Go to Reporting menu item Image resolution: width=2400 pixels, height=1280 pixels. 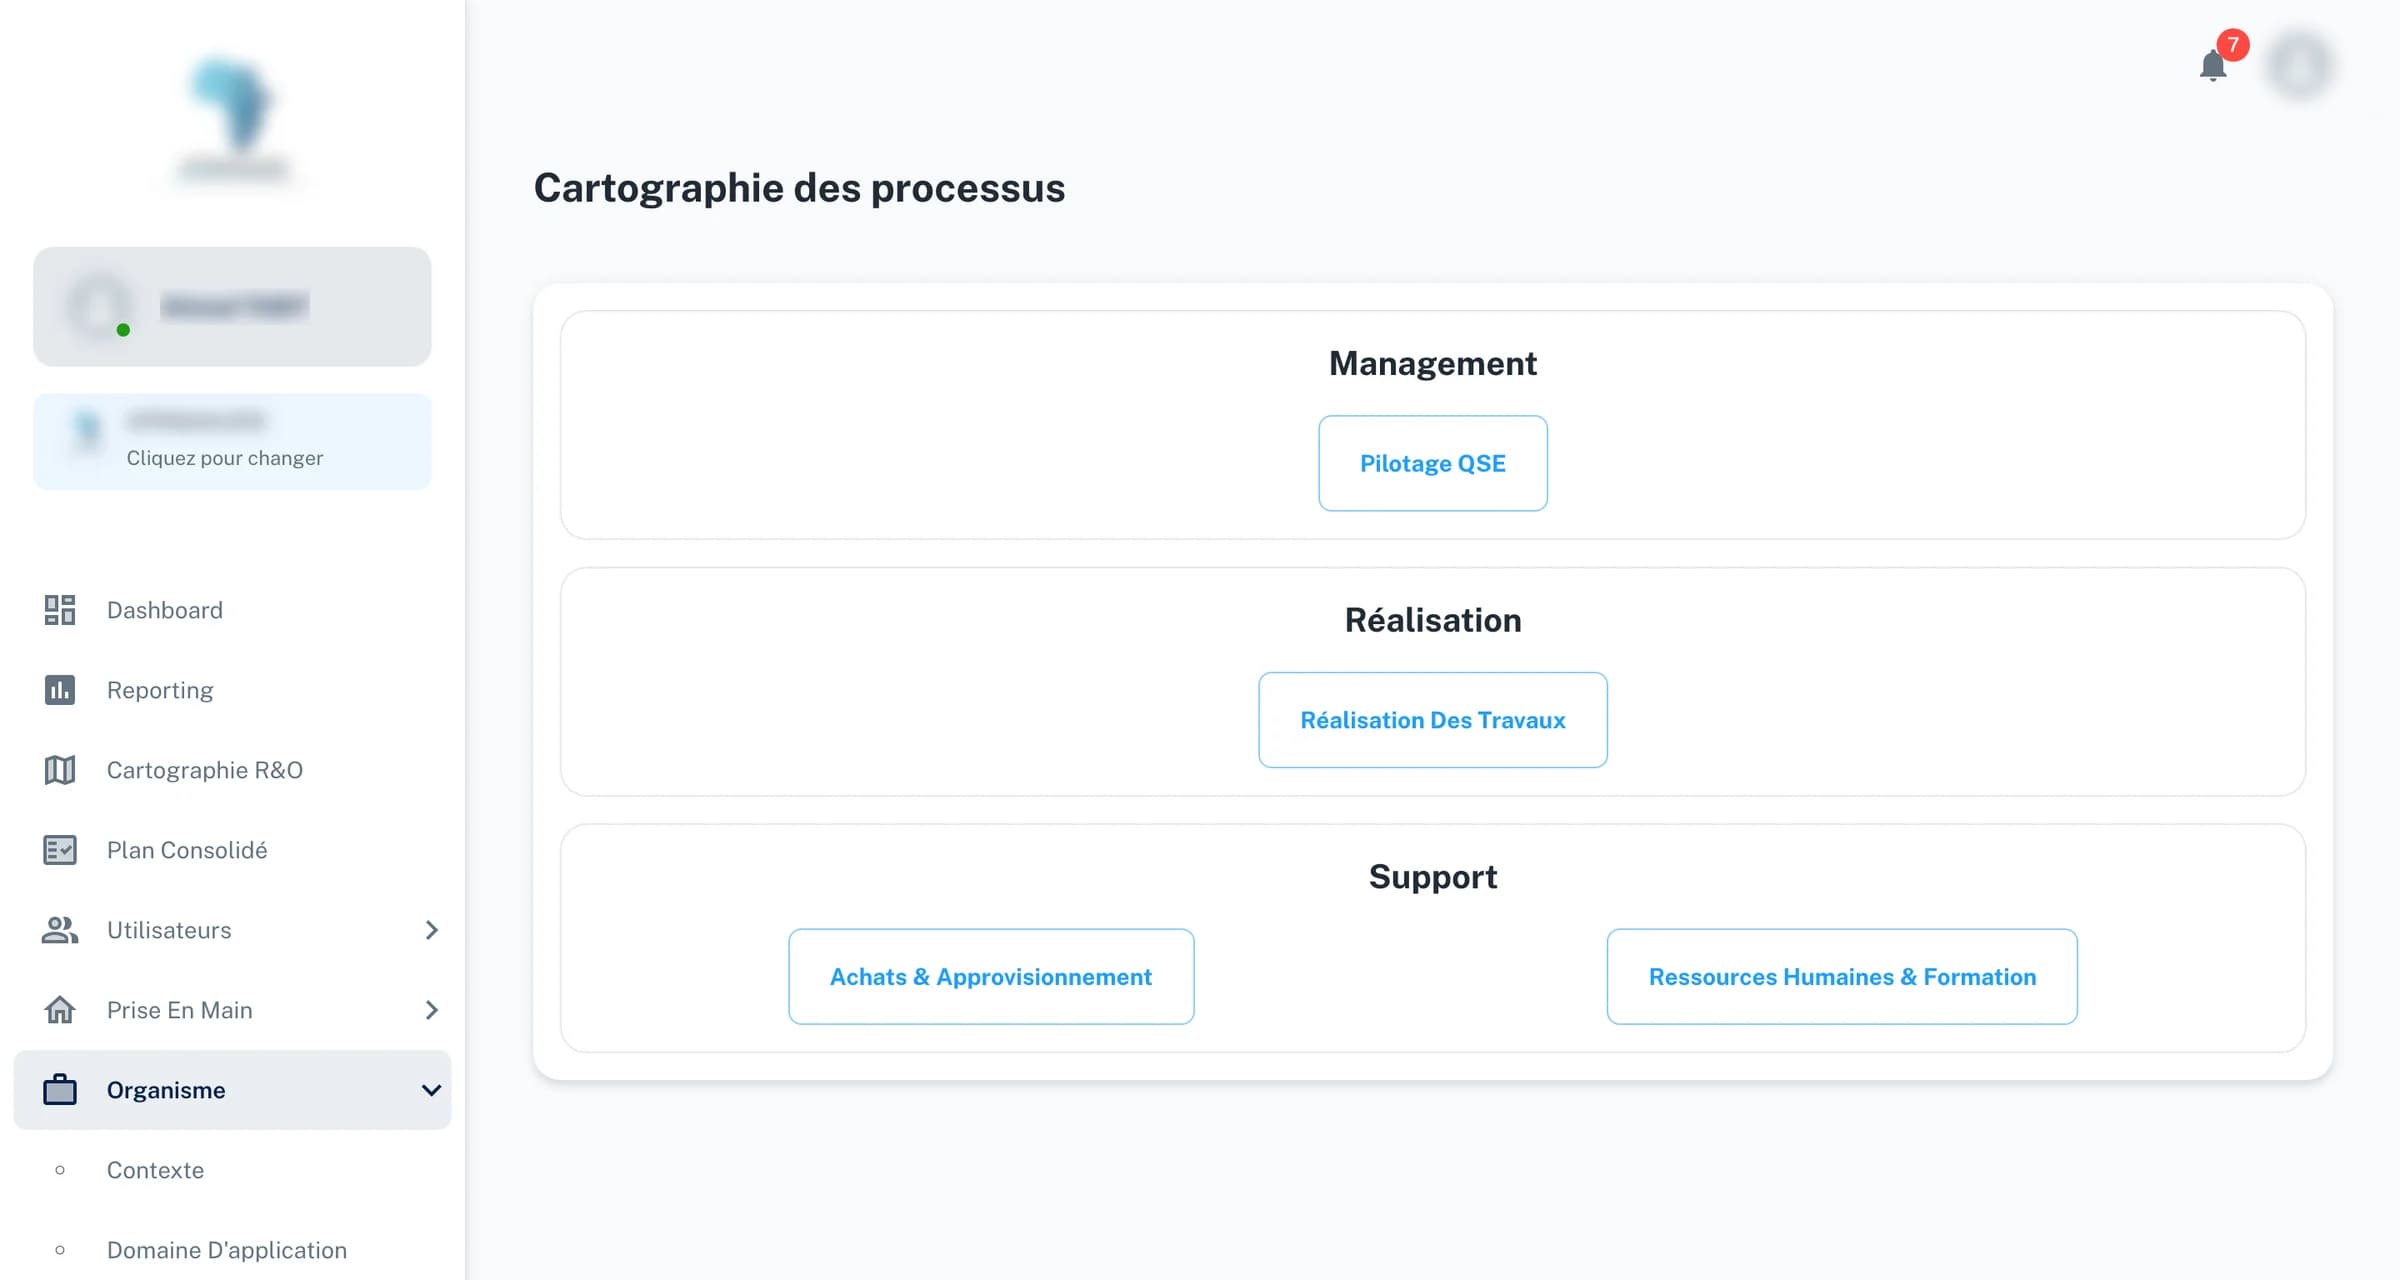(232, 690)
